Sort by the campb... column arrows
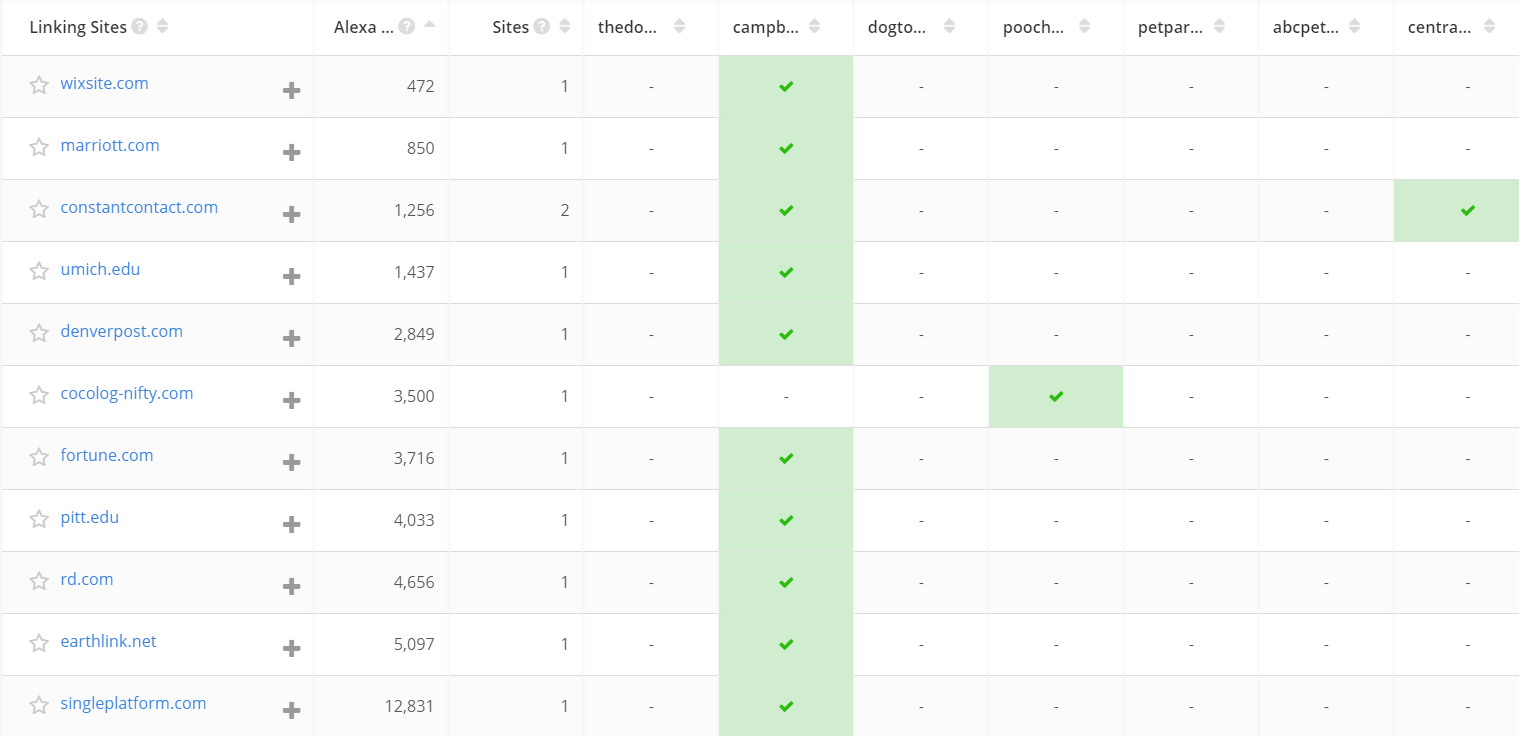Screen dimensions: 1520x736 point(814,27)
